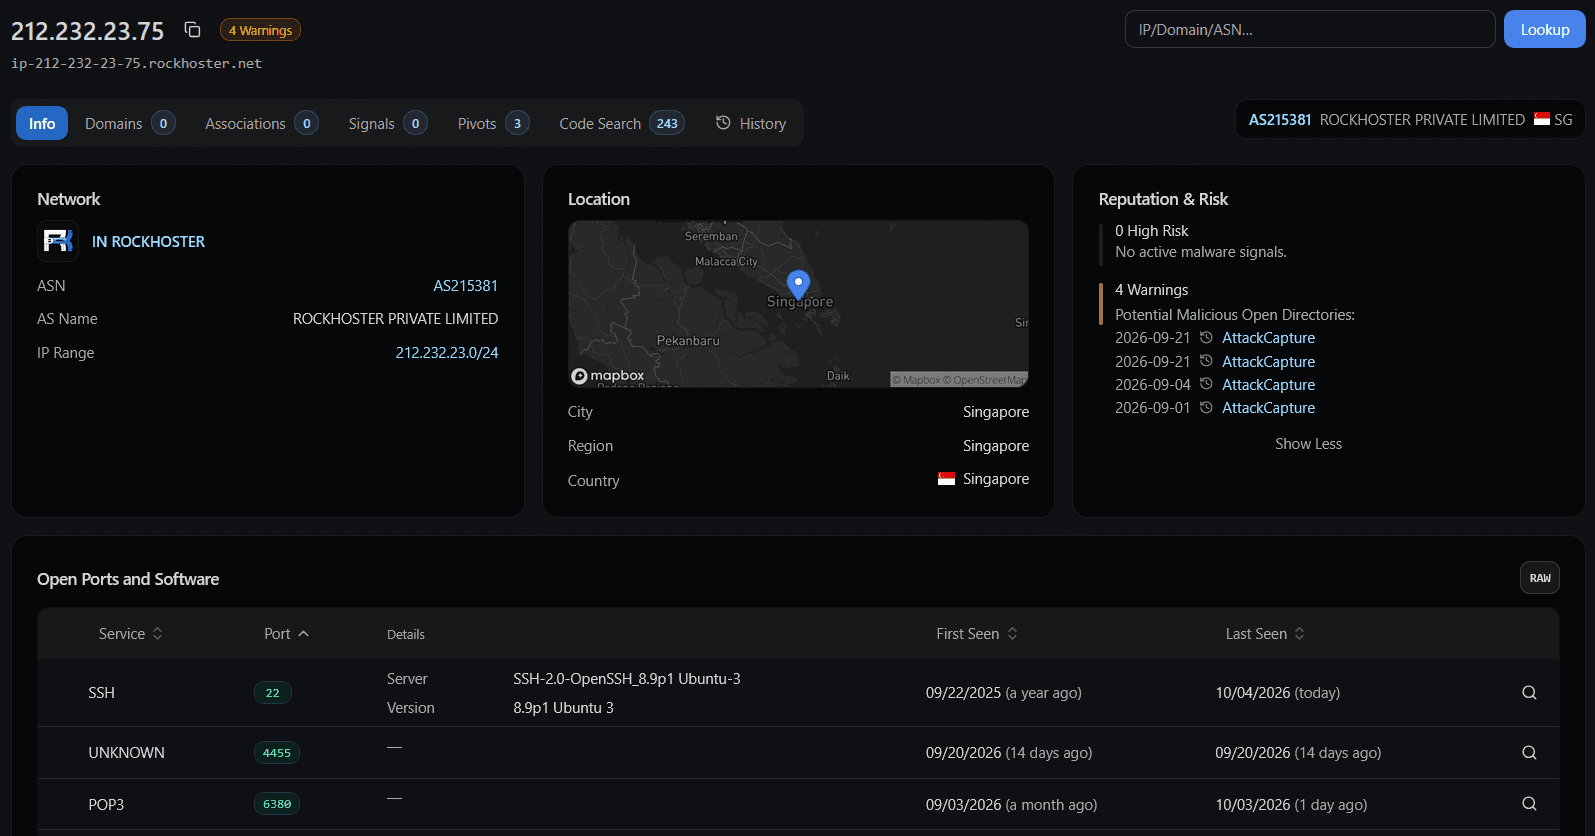Click the 4 Warnings badge
Screen dimensions: 1595x836
(260, 30)
